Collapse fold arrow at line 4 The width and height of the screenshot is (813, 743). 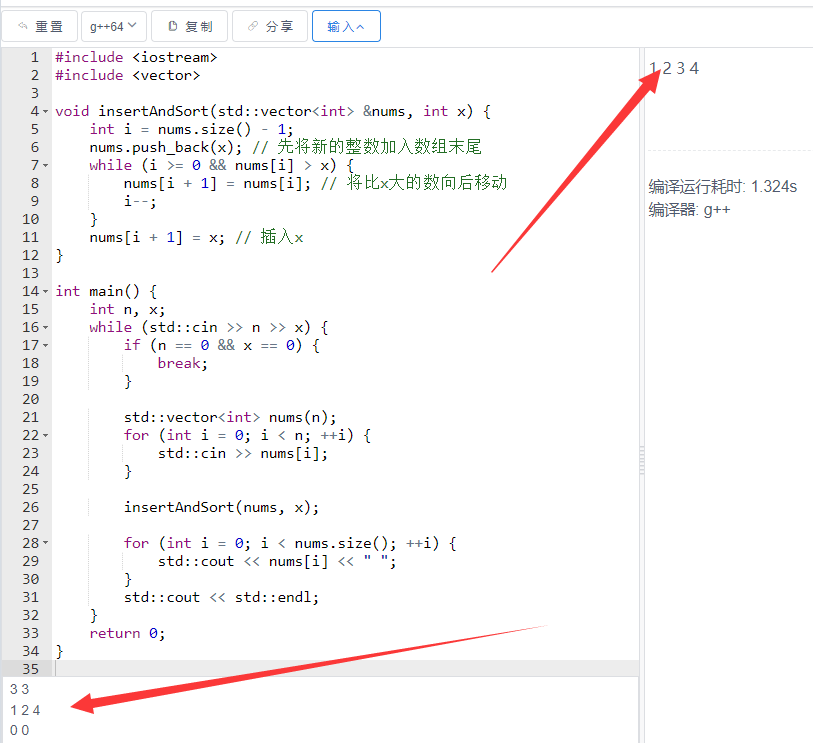click(46, 111)
